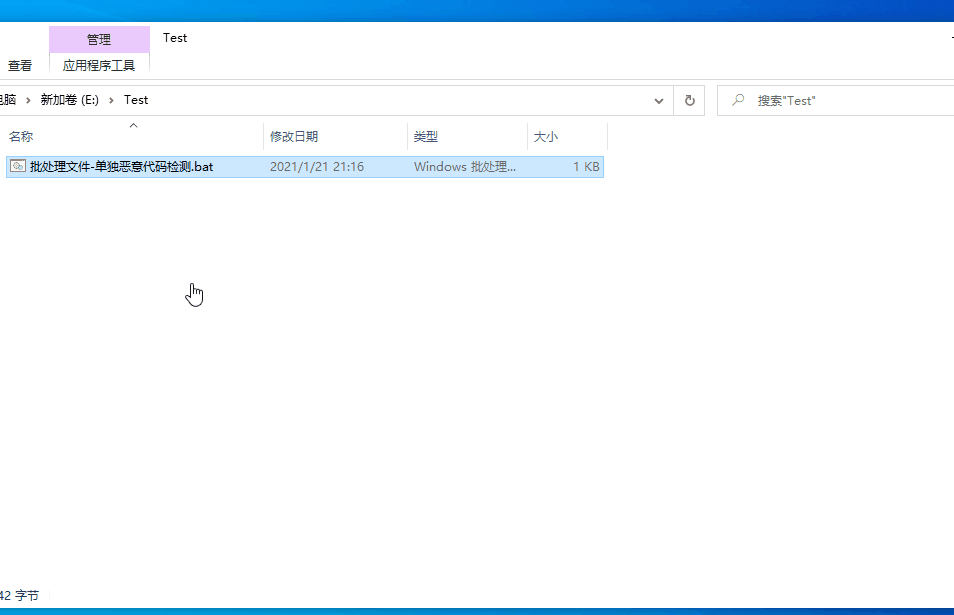This screenshot has height=615, width=954.
Task: Select the 应用程序工具 tab
Action: pyautogui.click(x=99, y=64)
